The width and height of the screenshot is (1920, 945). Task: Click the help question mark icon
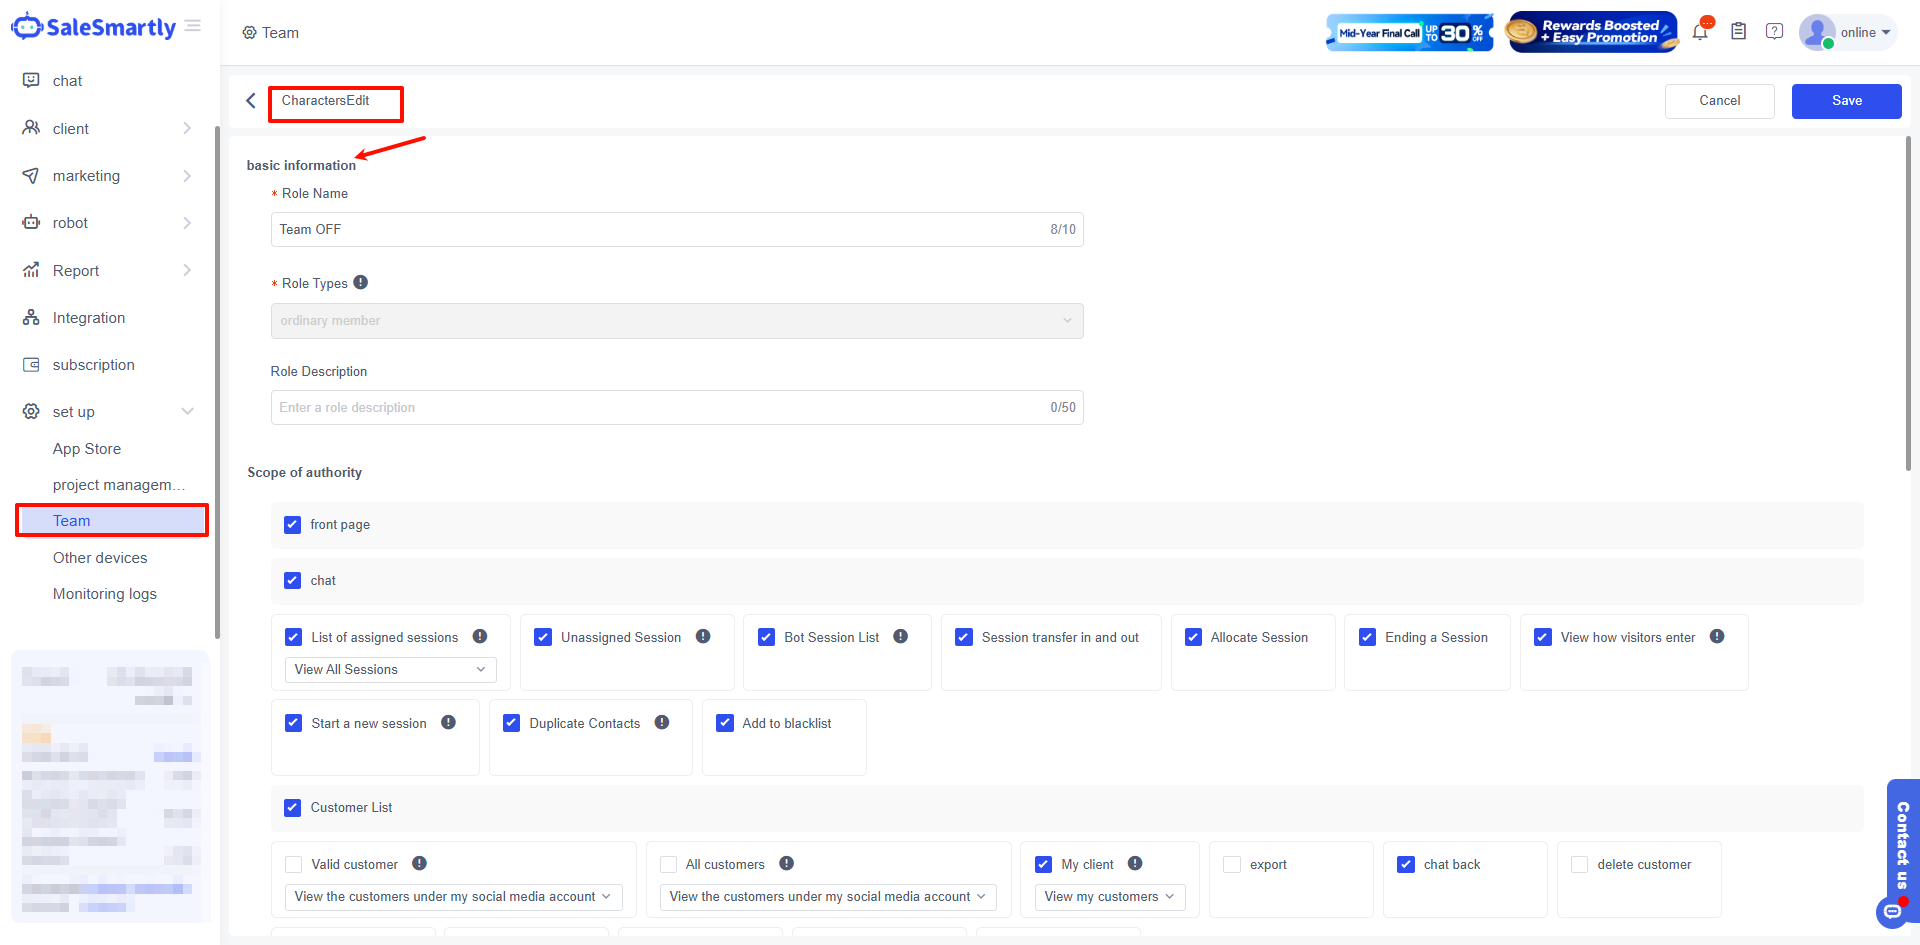coord(1774,32)
